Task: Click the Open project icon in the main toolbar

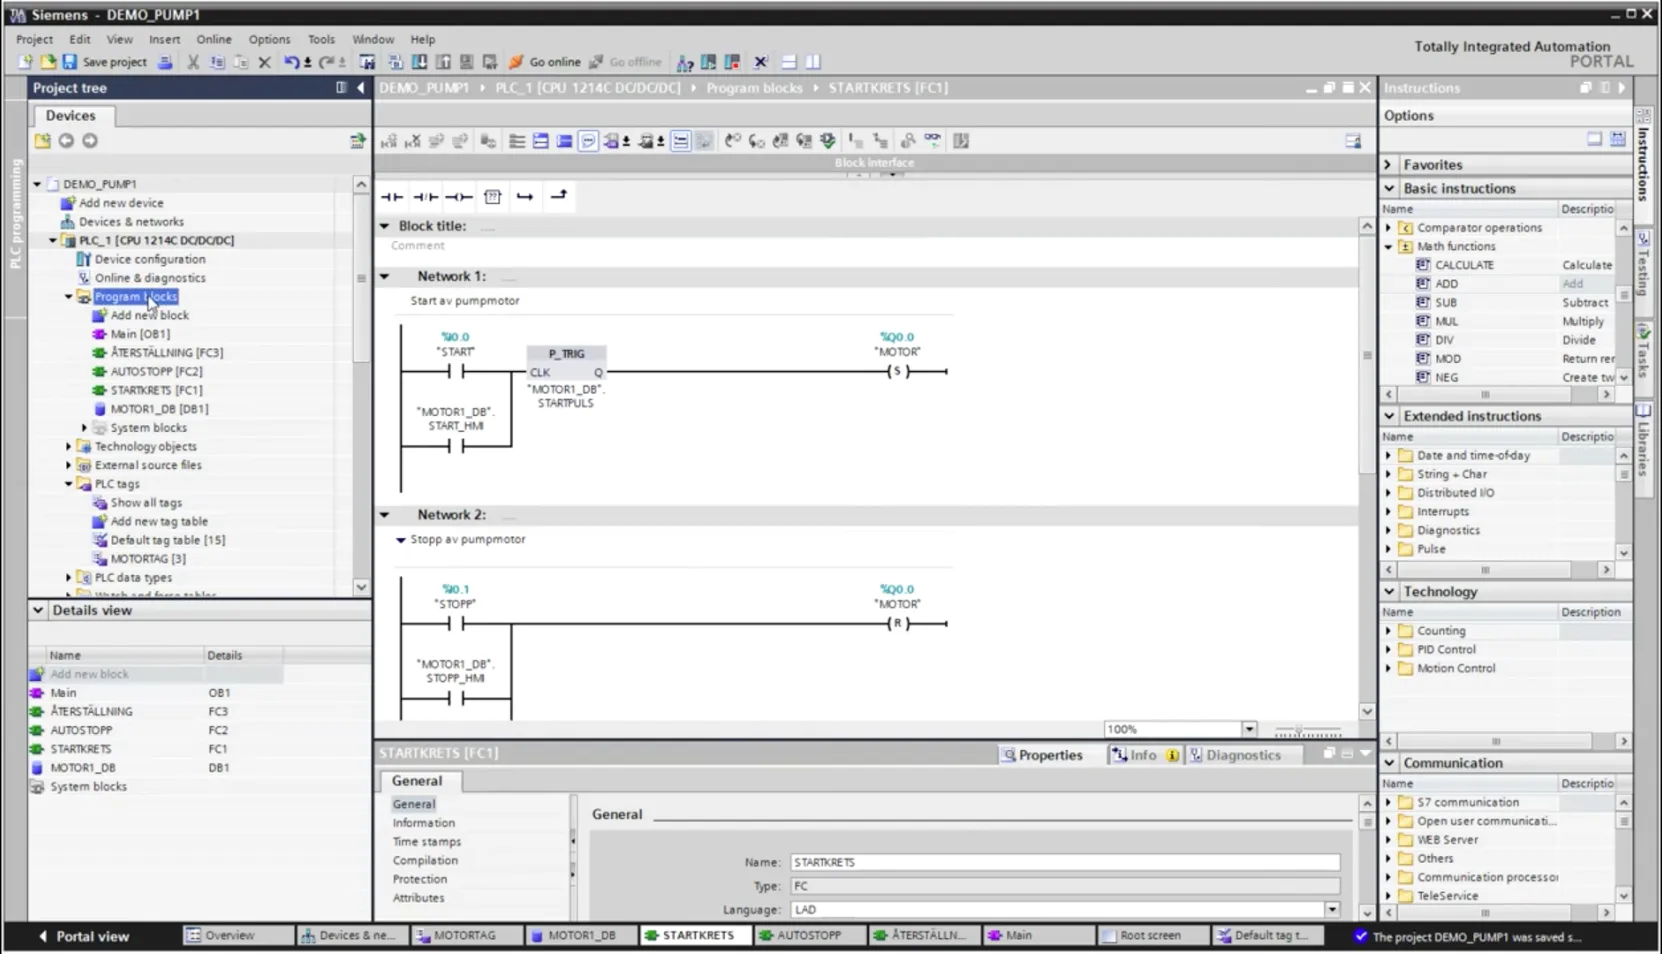Action: click(x=48, y=62)
